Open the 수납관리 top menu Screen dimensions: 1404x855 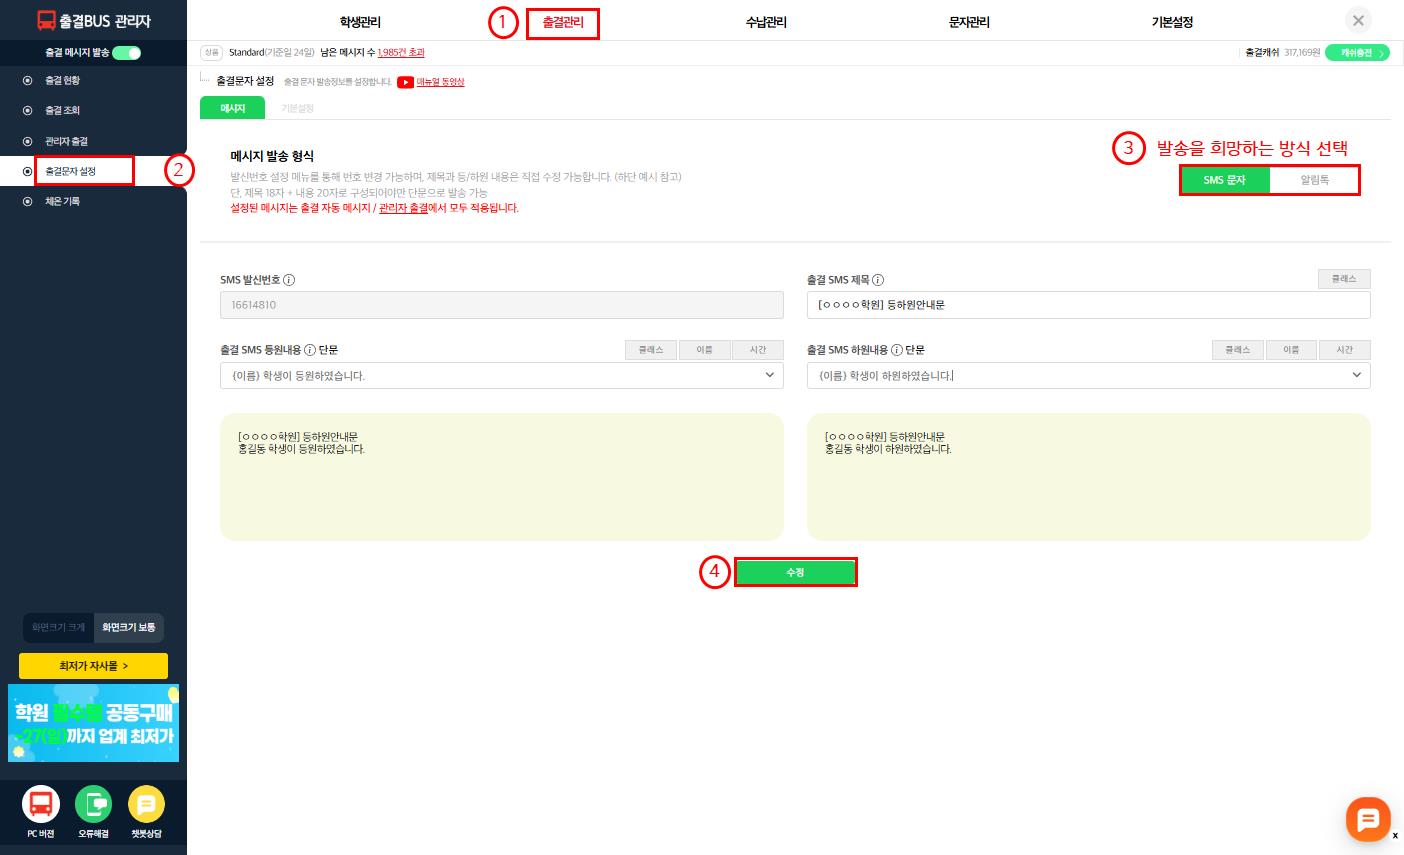766,22
